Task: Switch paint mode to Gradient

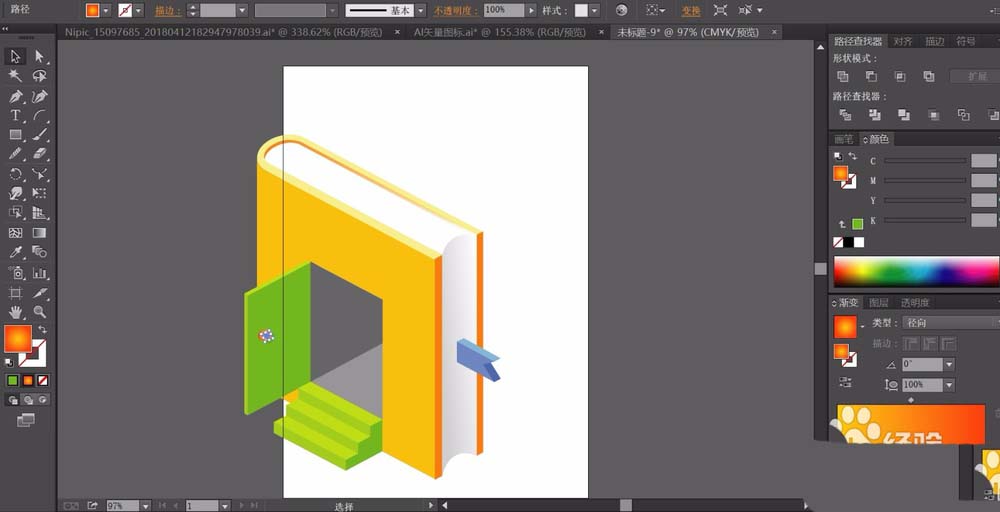Action: point(28,381)
